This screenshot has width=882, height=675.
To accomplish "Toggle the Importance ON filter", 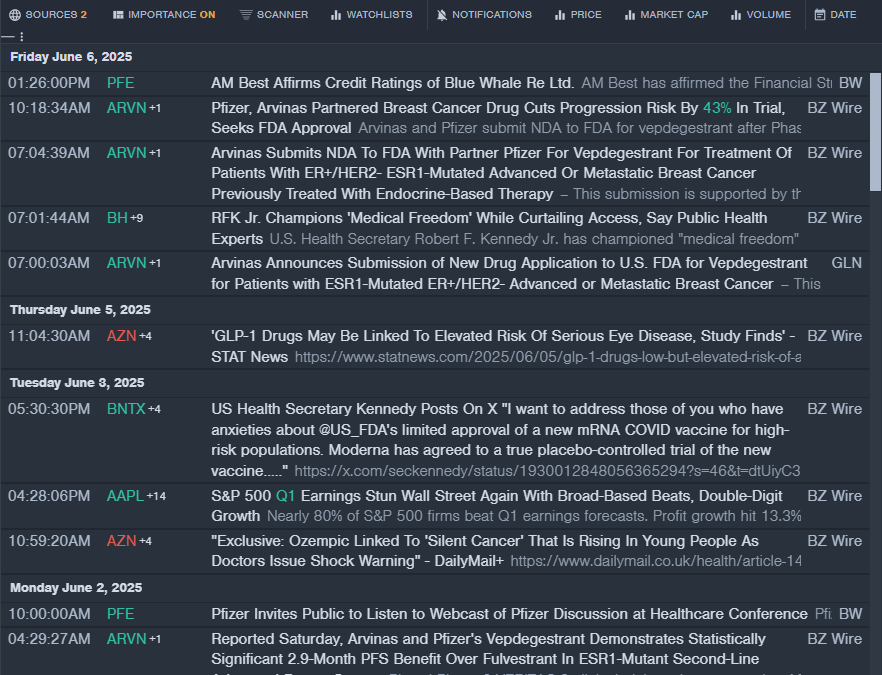I will click(x=164, y=15).
